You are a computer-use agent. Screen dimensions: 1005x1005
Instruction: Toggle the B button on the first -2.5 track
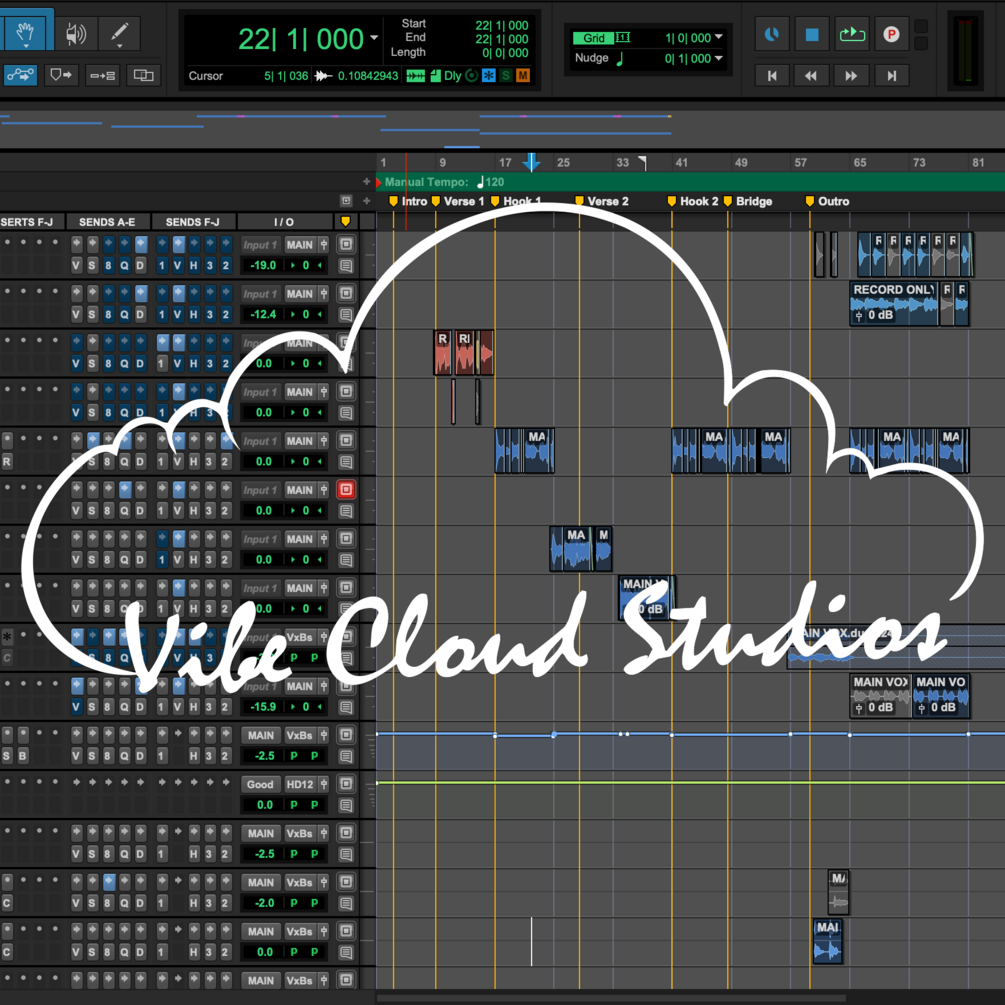pyautogui.click(x=22, y=756)
